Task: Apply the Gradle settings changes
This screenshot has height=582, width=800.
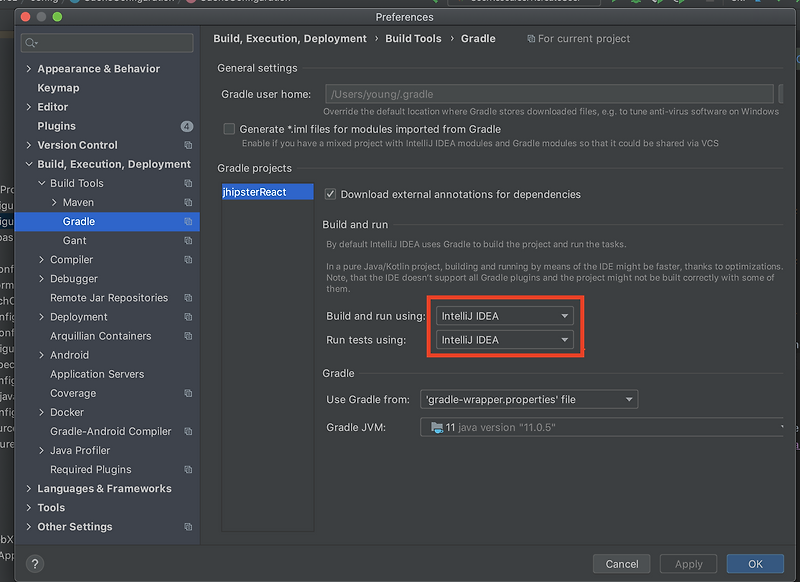Action: click(688, 563)
